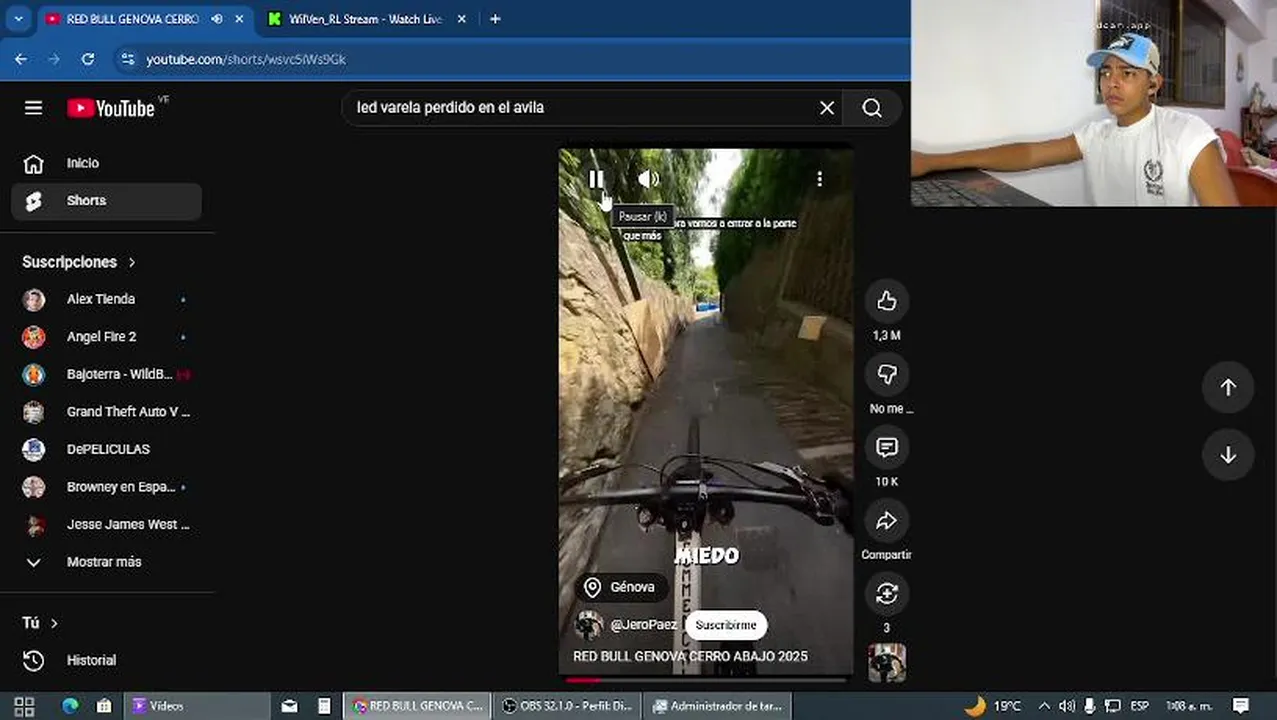
Task: Clear the YouTube search box text
Action: point(827,108)
